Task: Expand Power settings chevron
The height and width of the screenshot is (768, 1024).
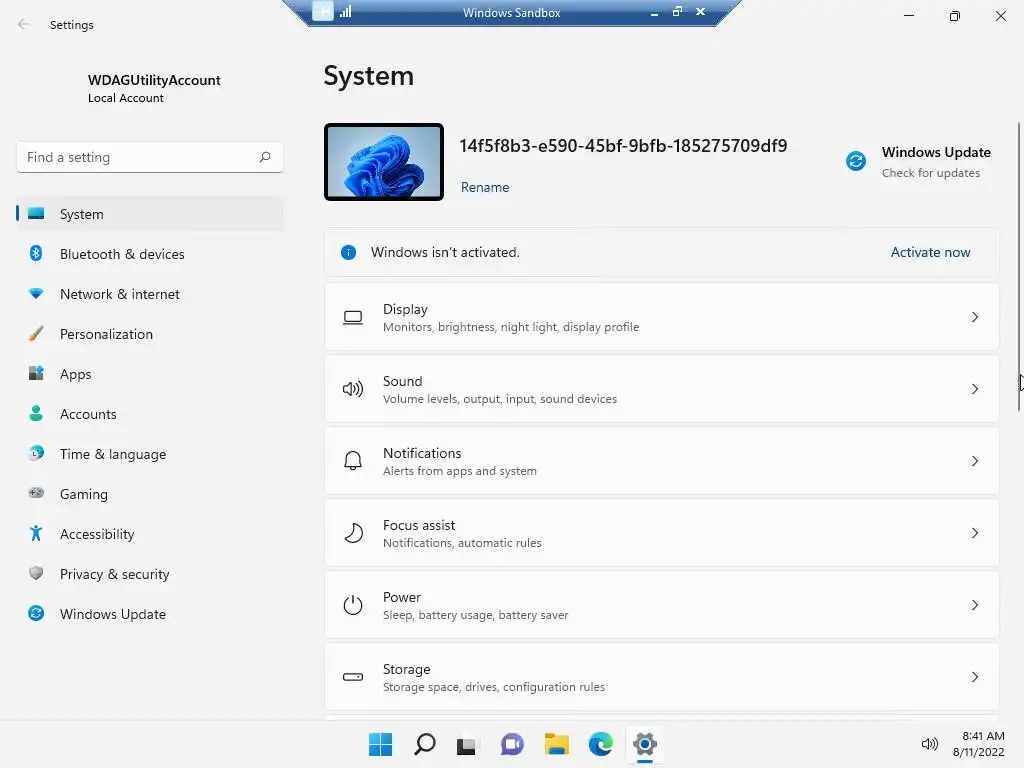Action: (974, 605)
